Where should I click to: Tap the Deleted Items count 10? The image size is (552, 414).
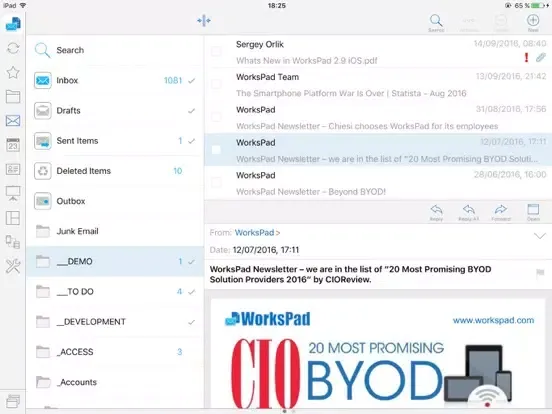click(x=178, y=171)
